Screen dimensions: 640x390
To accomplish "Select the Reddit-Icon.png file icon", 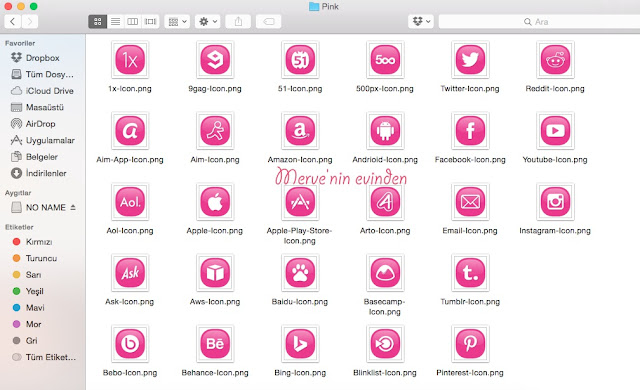I will click(x=555, y=60).
